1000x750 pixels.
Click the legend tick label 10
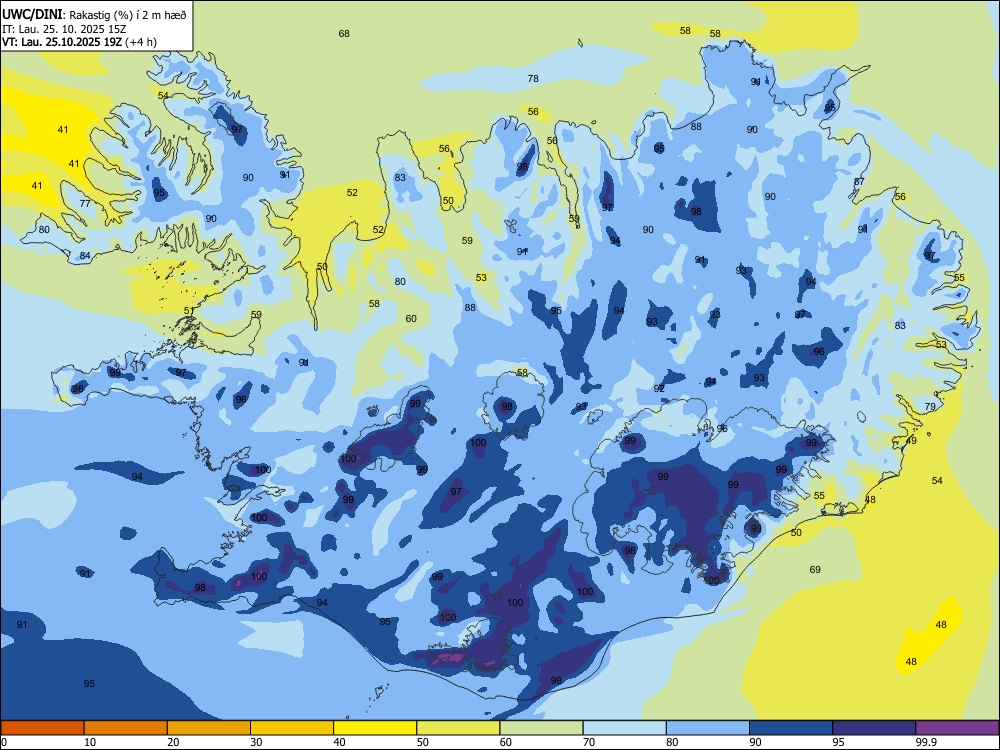coord(90,742)
